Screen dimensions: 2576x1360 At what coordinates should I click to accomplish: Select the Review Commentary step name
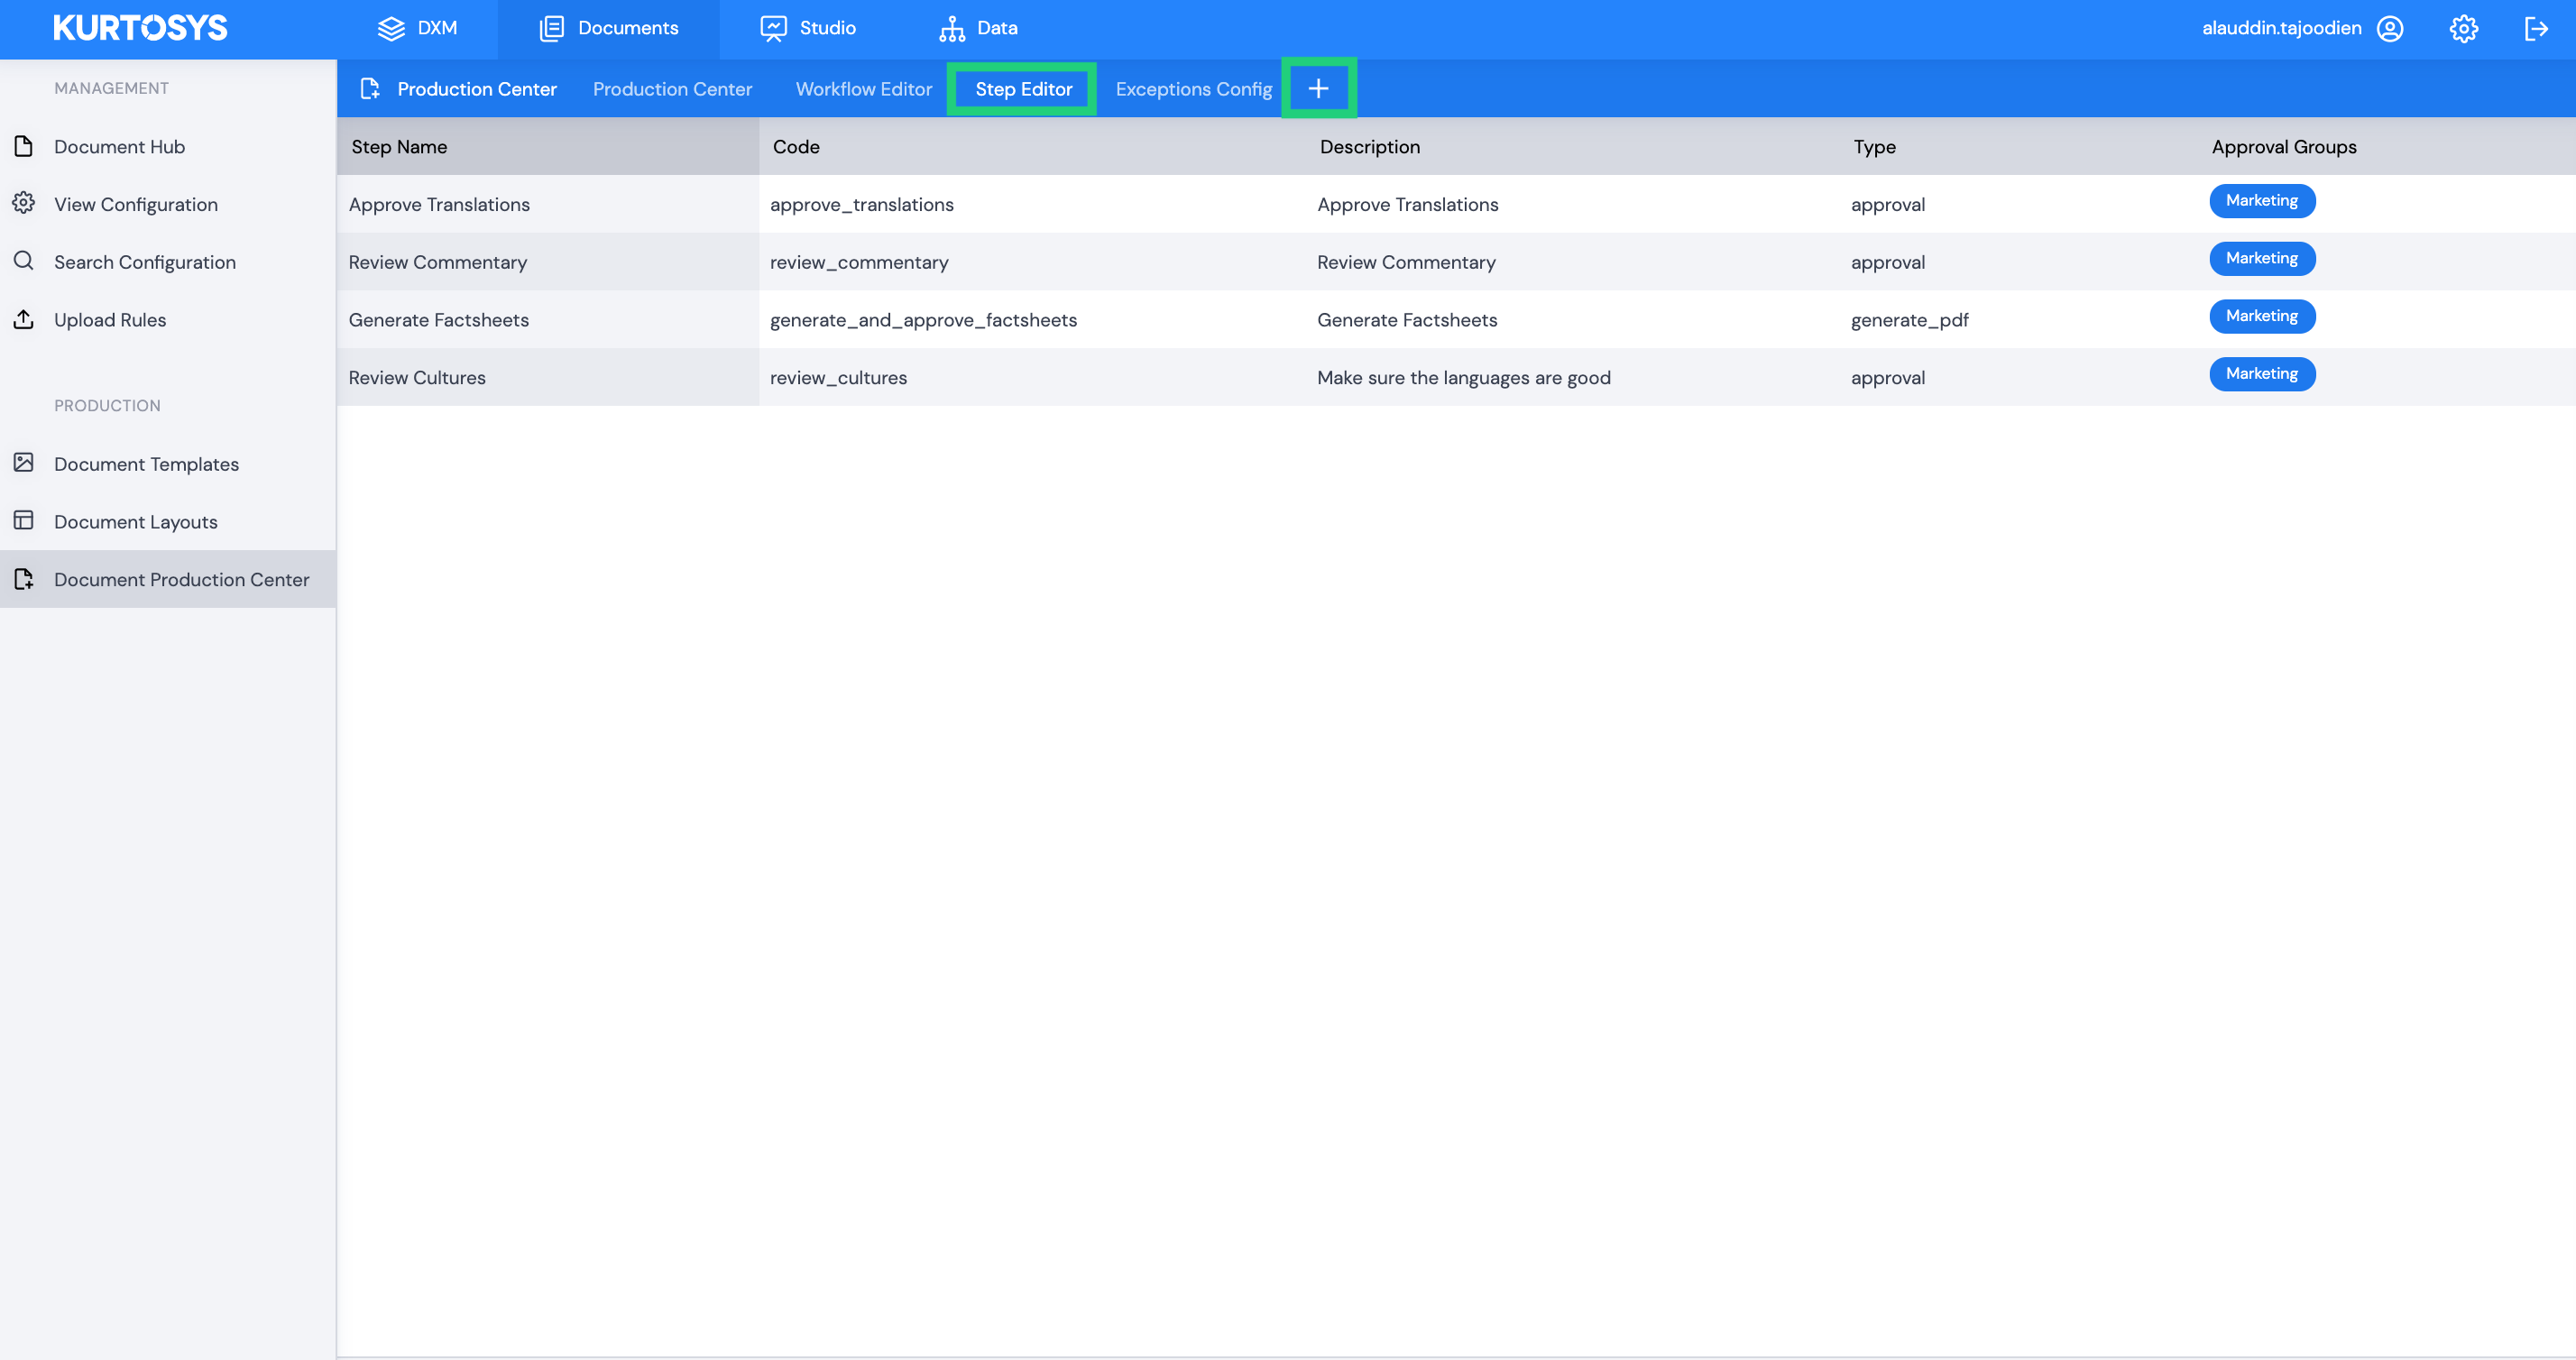[437, 262]
